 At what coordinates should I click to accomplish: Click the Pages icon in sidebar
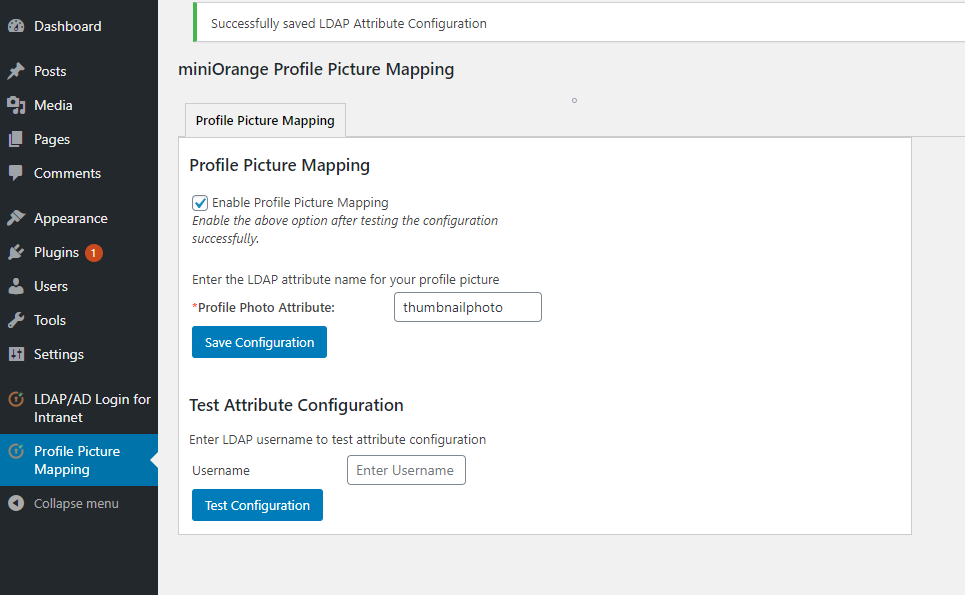tap(17, 139)
